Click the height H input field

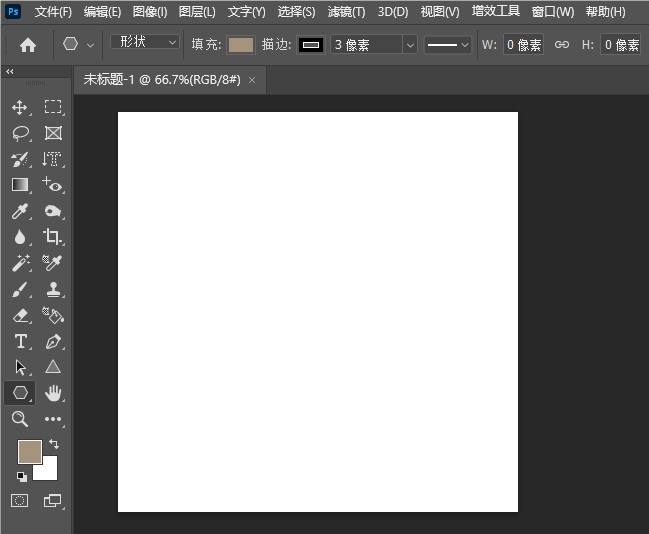[x=620, y=45]
